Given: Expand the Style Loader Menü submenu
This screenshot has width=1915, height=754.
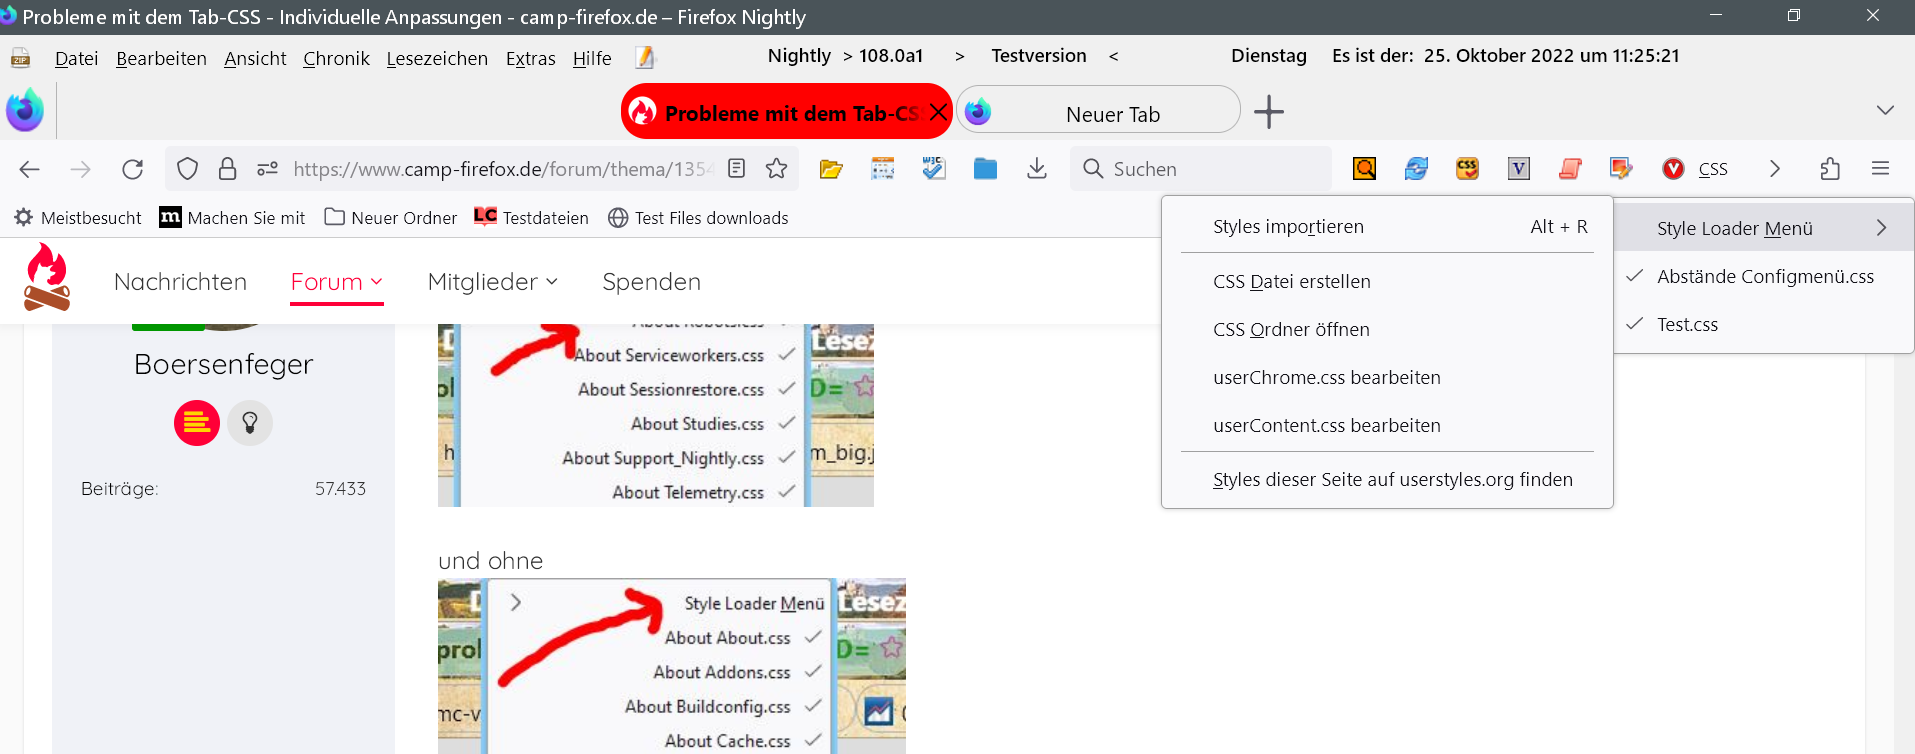Looking at the screenshot, I should coord(1764,228).
